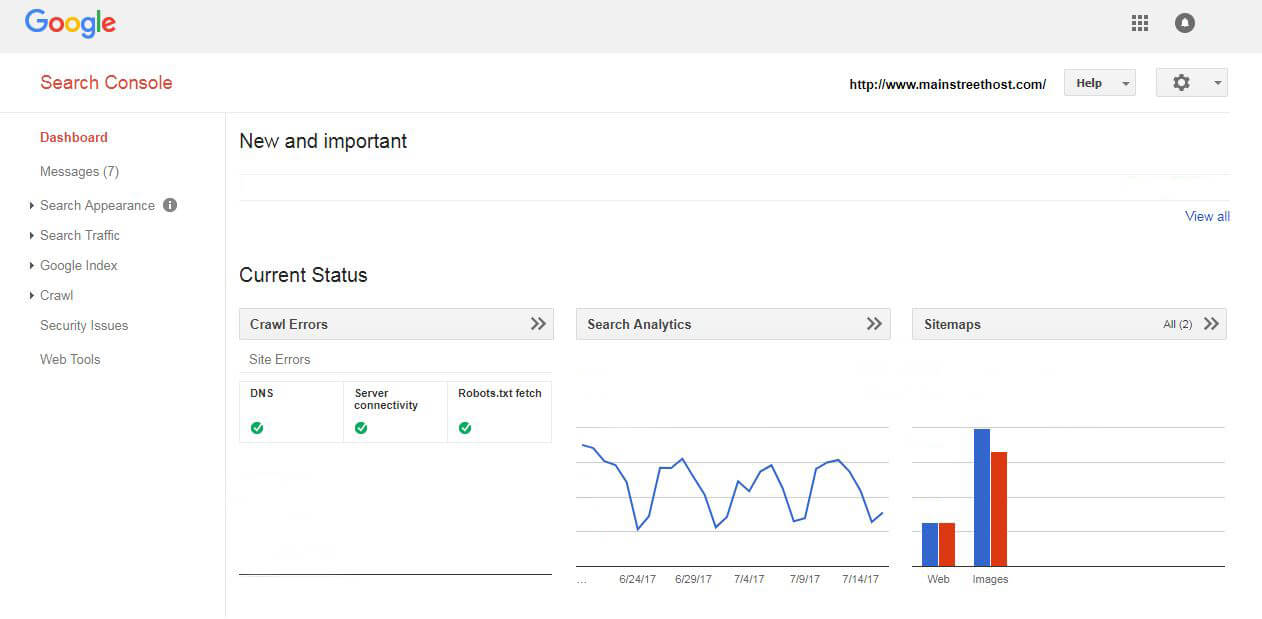This screenshot has width=1262, height=619.
Task: Click the mainstreethost.com site URL
Action: pyautogui.click(x=947, y=84)
